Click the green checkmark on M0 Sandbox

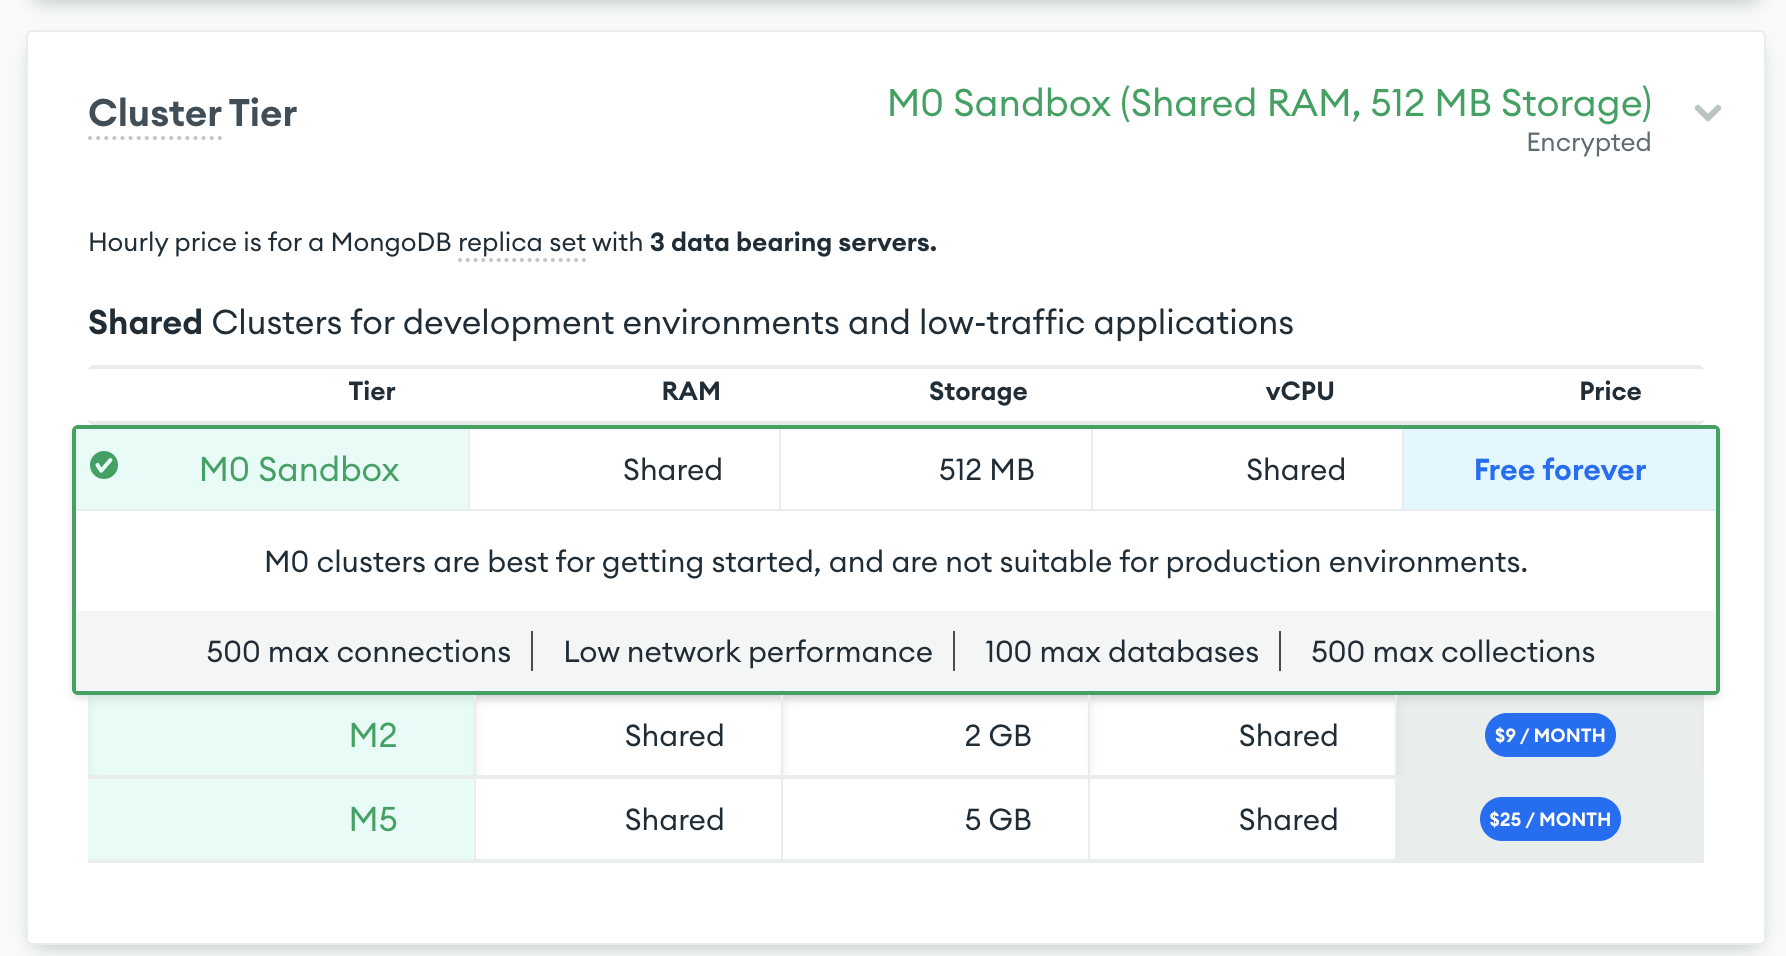[104, 465]
